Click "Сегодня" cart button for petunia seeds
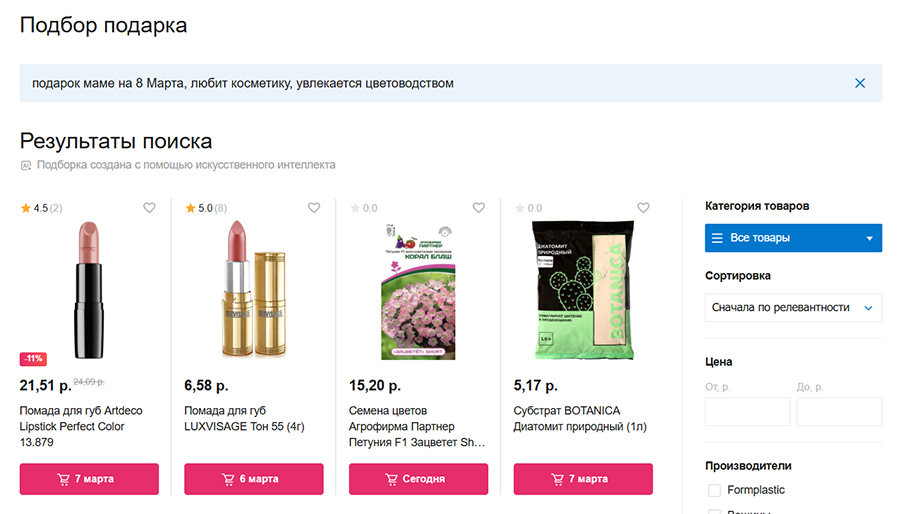The width and height of the screenshot is (900, 514). (x=418, y=479)
